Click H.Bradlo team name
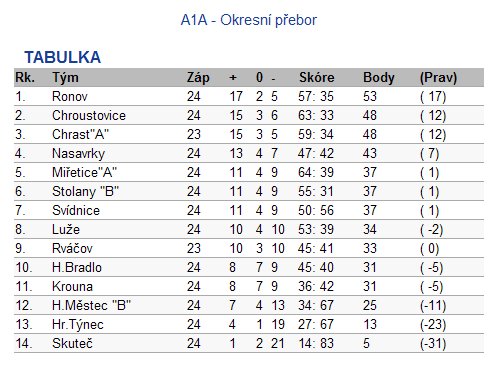The width and height of the screenshot is (501, 368). tap(77, 268)
